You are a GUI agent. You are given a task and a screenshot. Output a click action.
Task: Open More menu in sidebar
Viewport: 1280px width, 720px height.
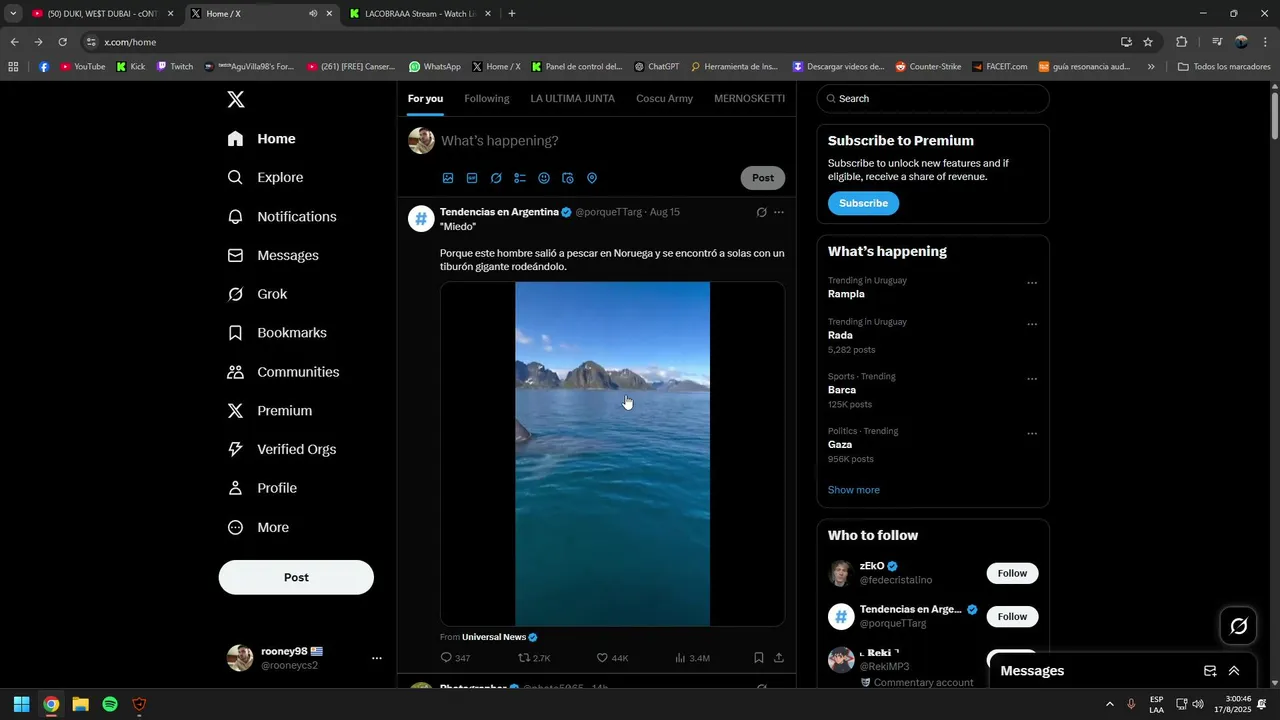pyautogui.click(x=258, y=527)
